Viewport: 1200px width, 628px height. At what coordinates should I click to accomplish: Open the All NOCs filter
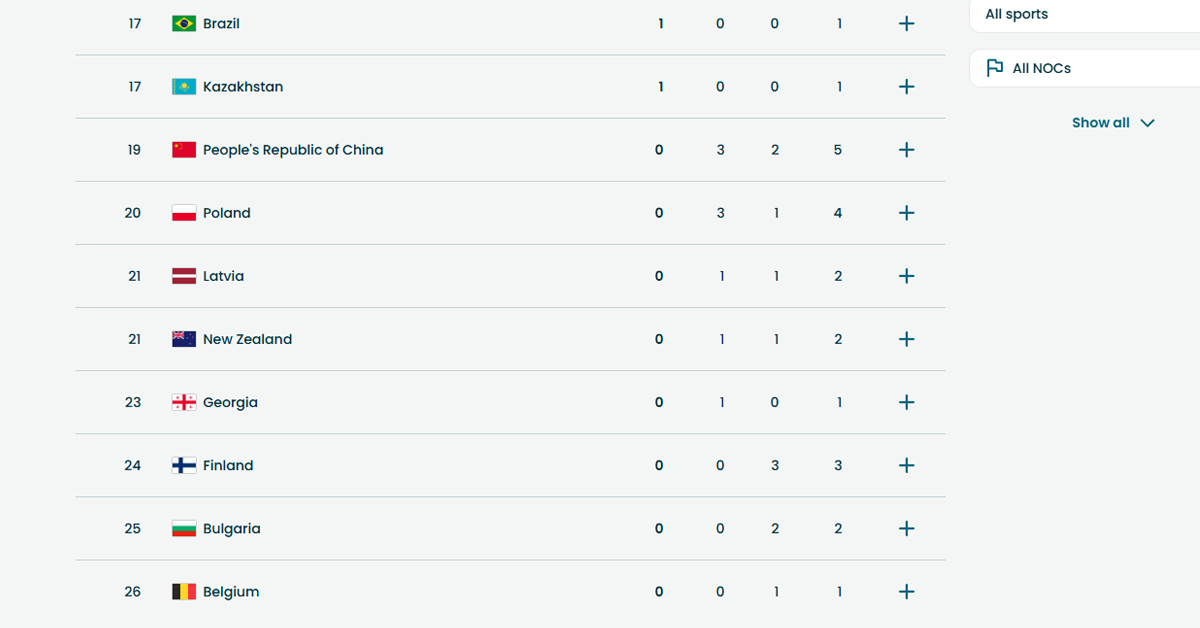[x=1080, y=68]
